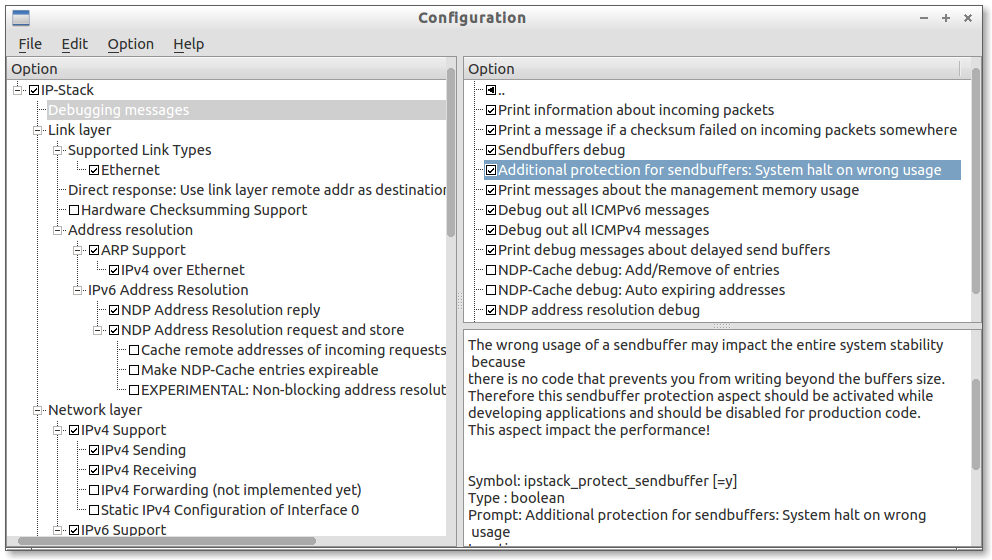This screenshot has height=560, width=992.
Task: Enable Make NDP-Cache entries expireable
Action: (x=134, y=370)
